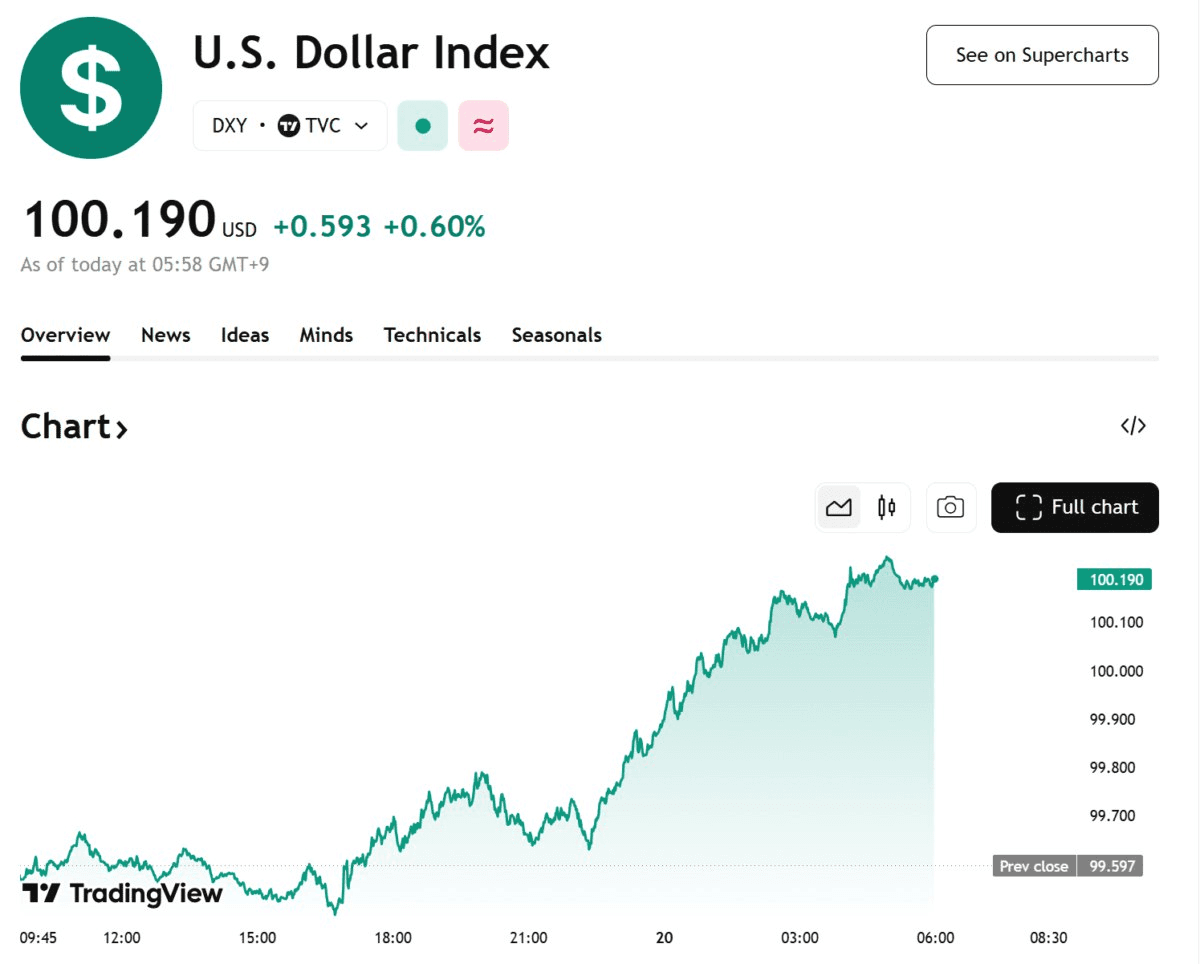Viewport: 1200px width, 964px height.
Task: Open the News tab
Action: click(166, 335)
